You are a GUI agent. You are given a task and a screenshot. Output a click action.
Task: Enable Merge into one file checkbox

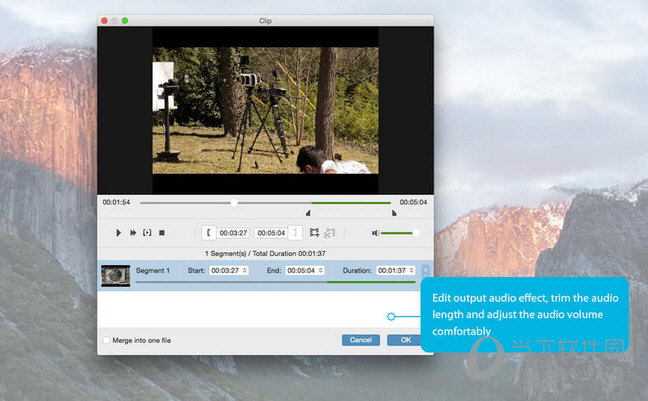coord(107,340)
